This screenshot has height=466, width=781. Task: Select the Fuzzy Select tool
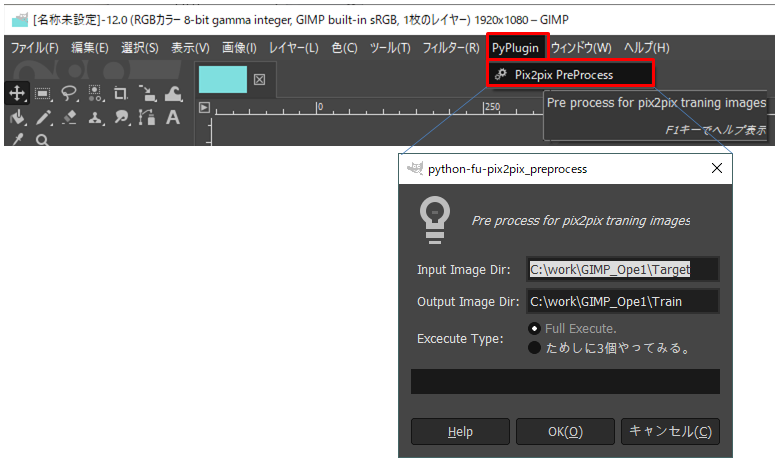[x=95, y=93]
